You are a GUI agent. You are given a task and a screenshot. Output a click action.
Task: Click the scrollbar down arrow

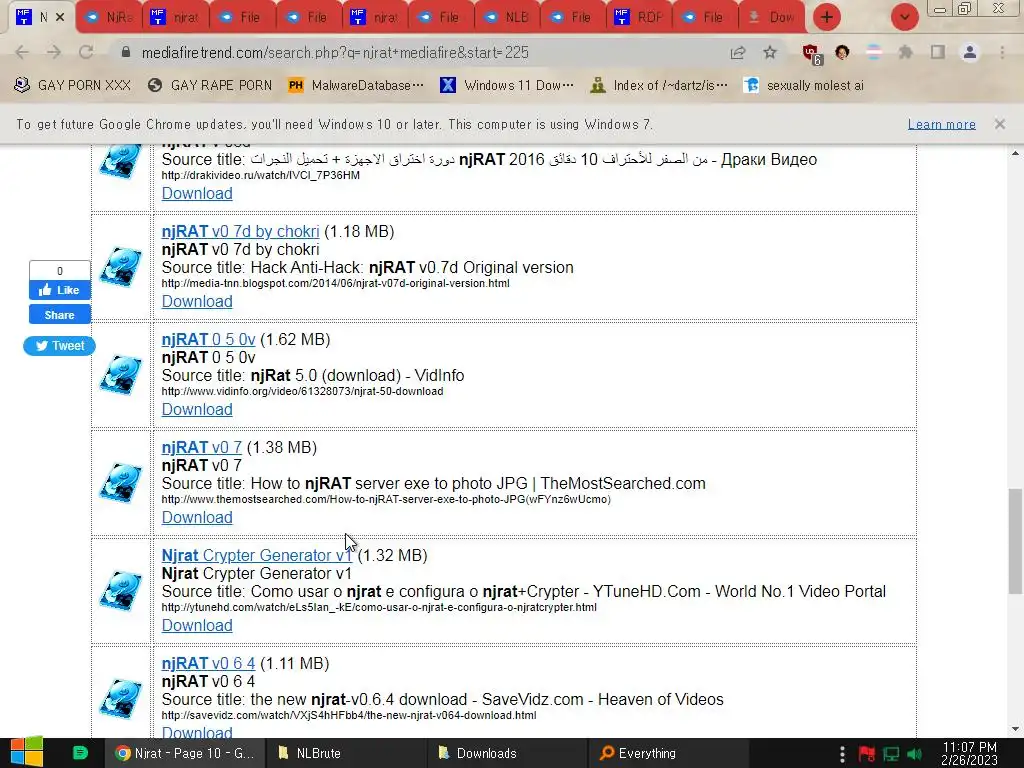pyautogui.click(x=1014, y=729)
